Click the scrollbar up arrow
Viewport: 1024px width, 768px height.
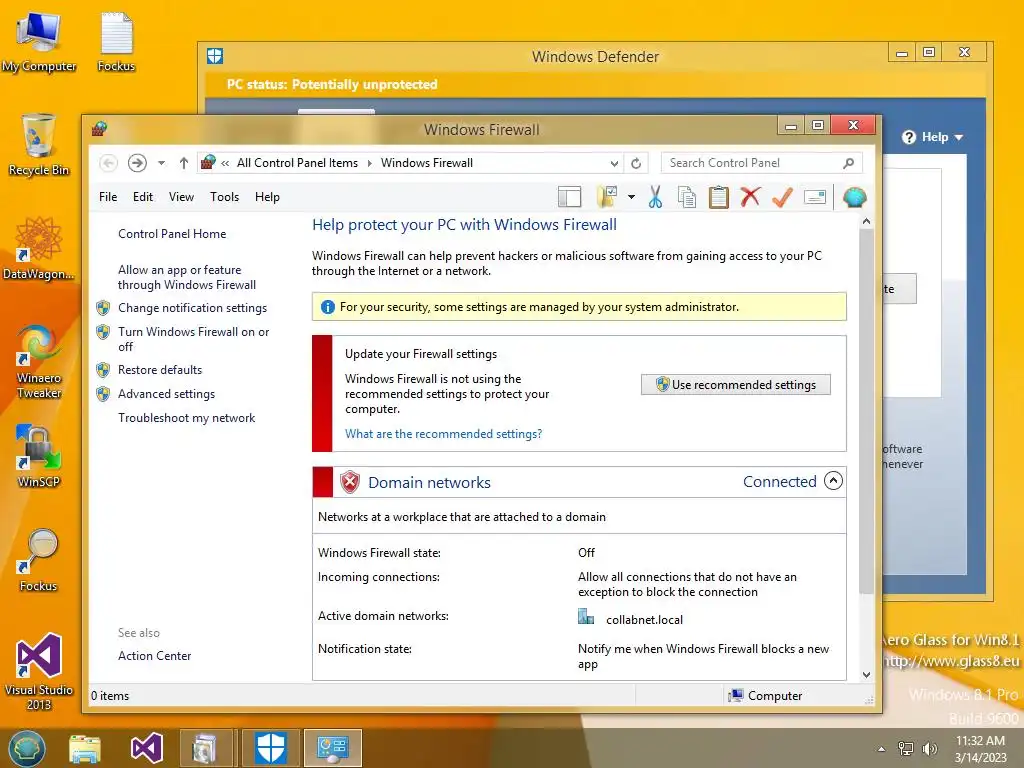coord(867,221)
